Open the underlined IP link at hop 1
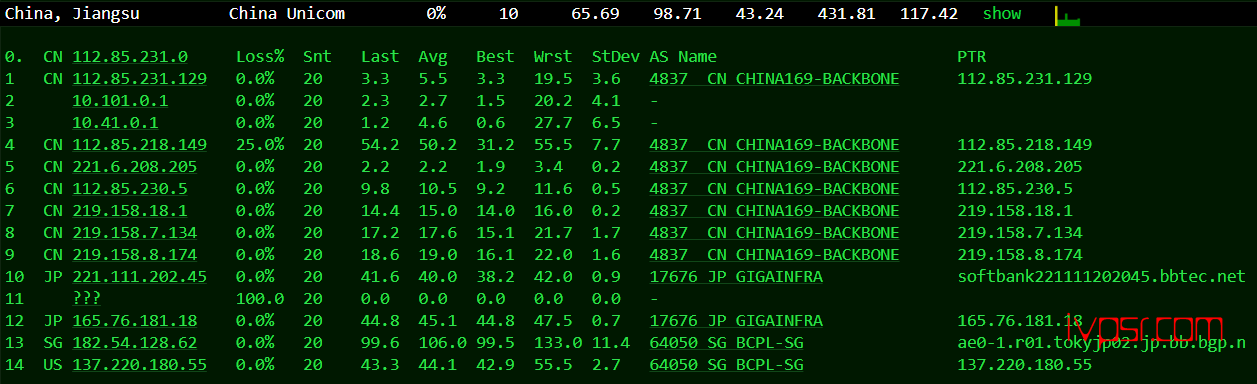This screenshot has width=1257, height=384. (x=140, y=79)
